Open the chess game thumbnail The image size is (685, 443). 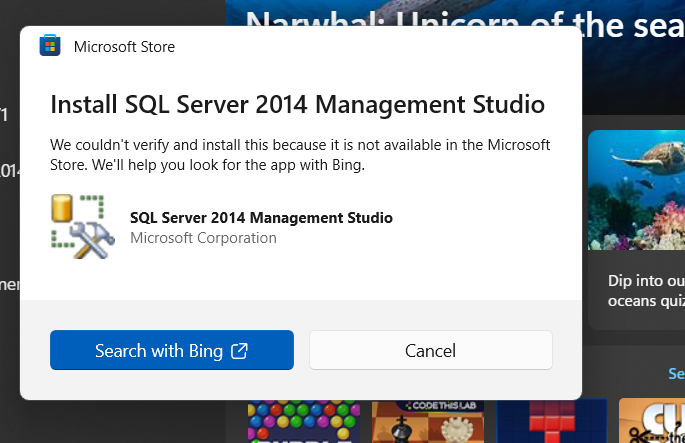[430, 421]
